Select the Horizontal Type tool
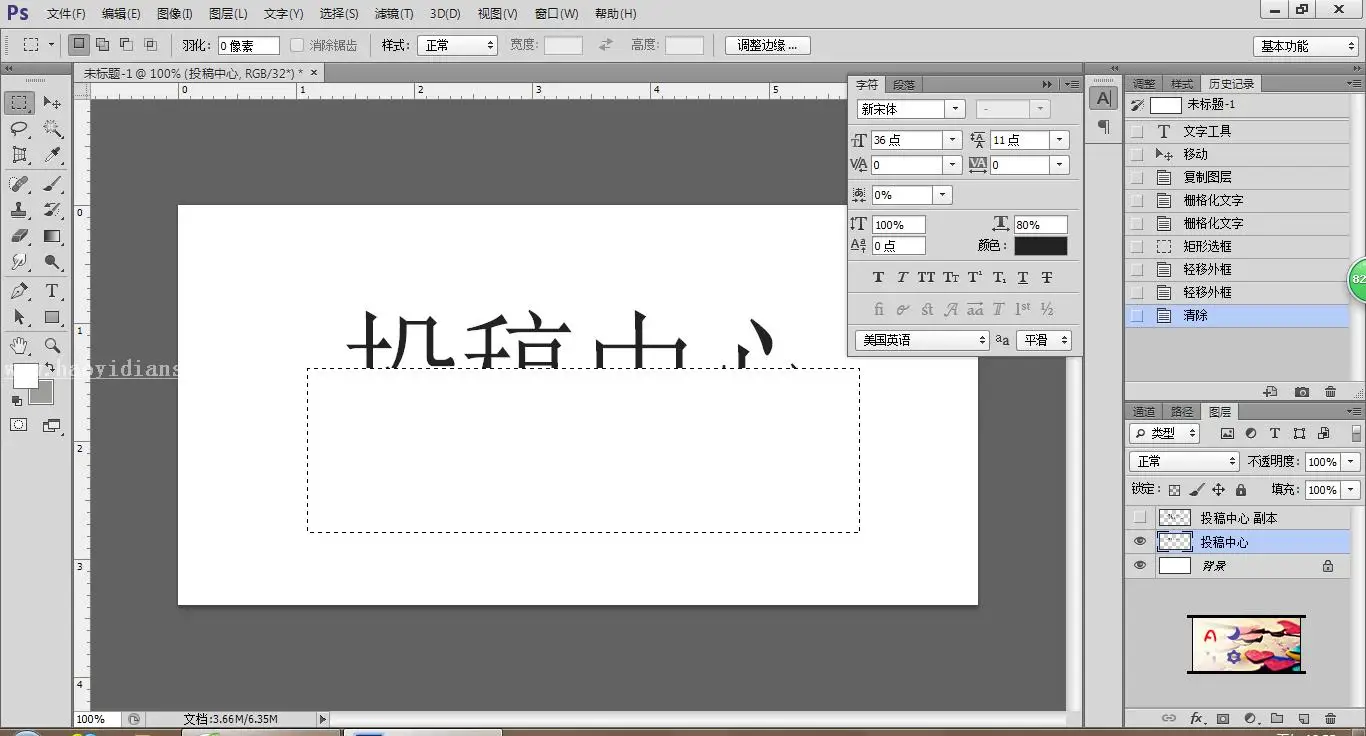This screenshot has width=1366, height=736. (x=52, y=291)
